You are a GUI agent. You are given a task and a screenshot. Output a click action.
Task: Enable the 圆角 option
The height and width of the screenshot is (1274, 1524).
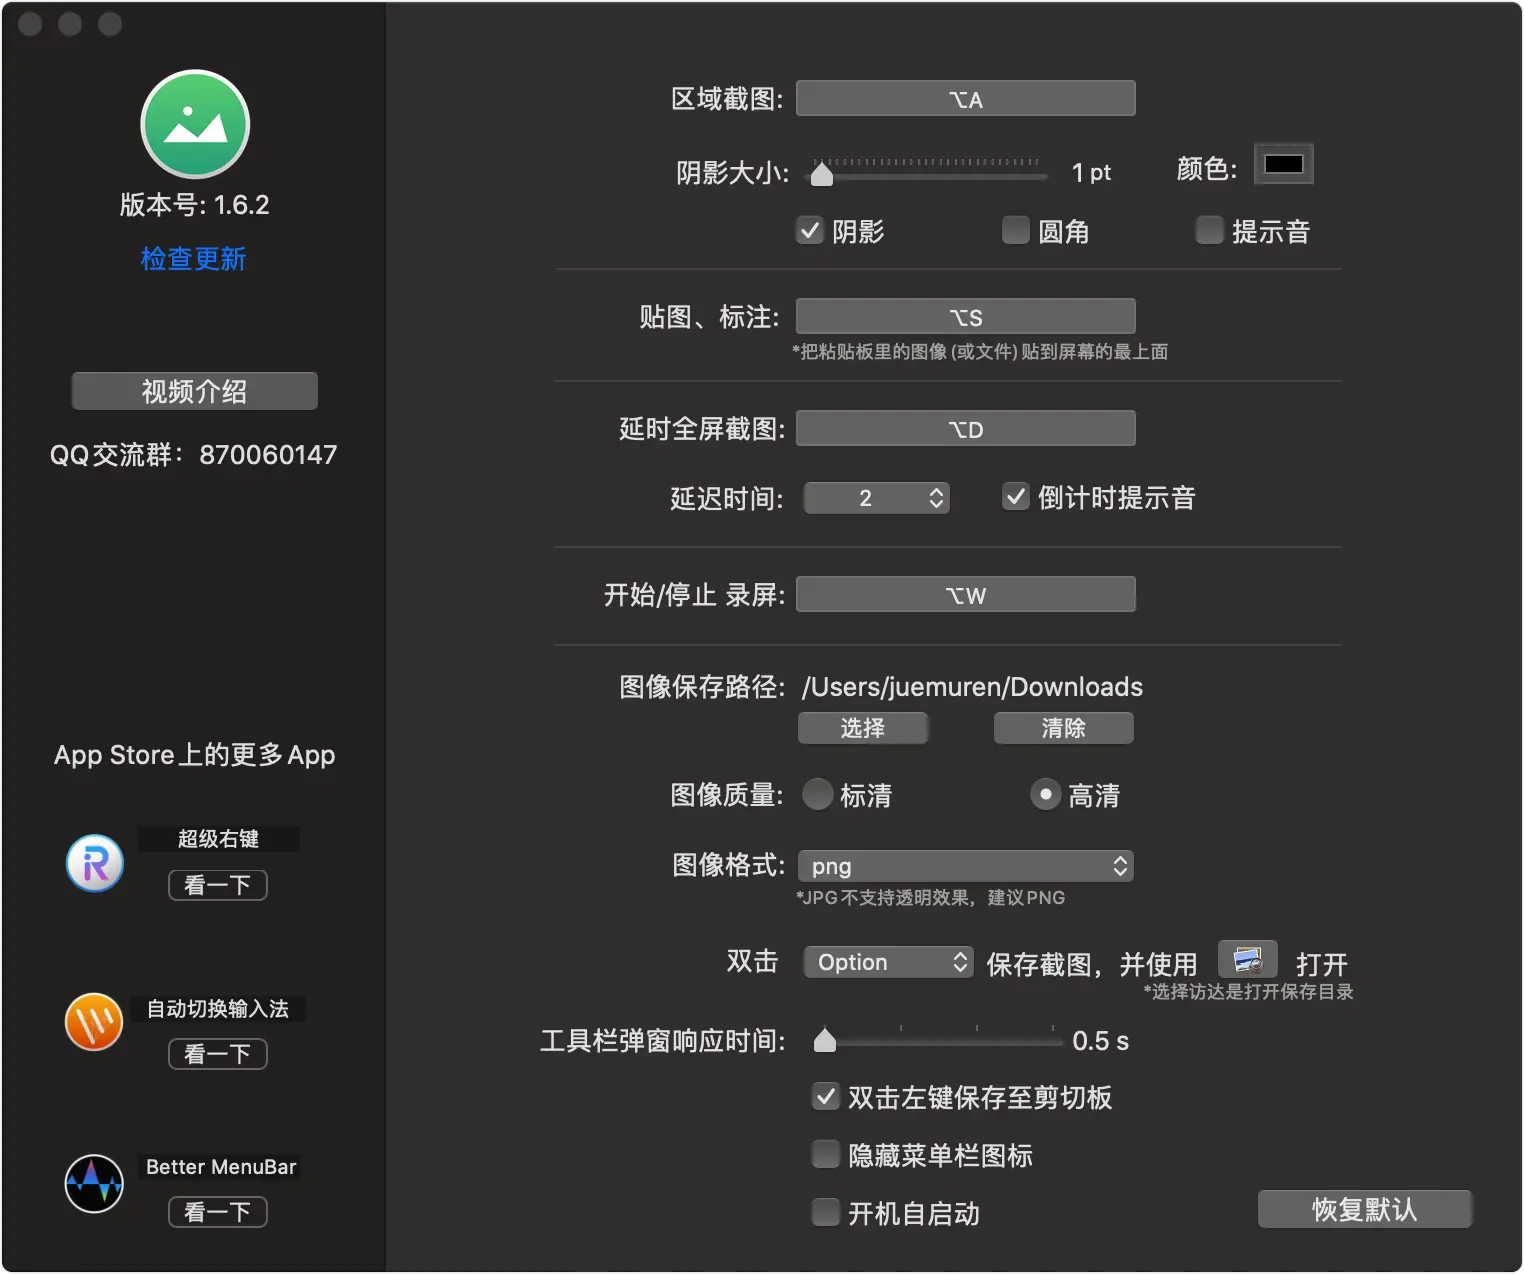(x=1015, y=230)
